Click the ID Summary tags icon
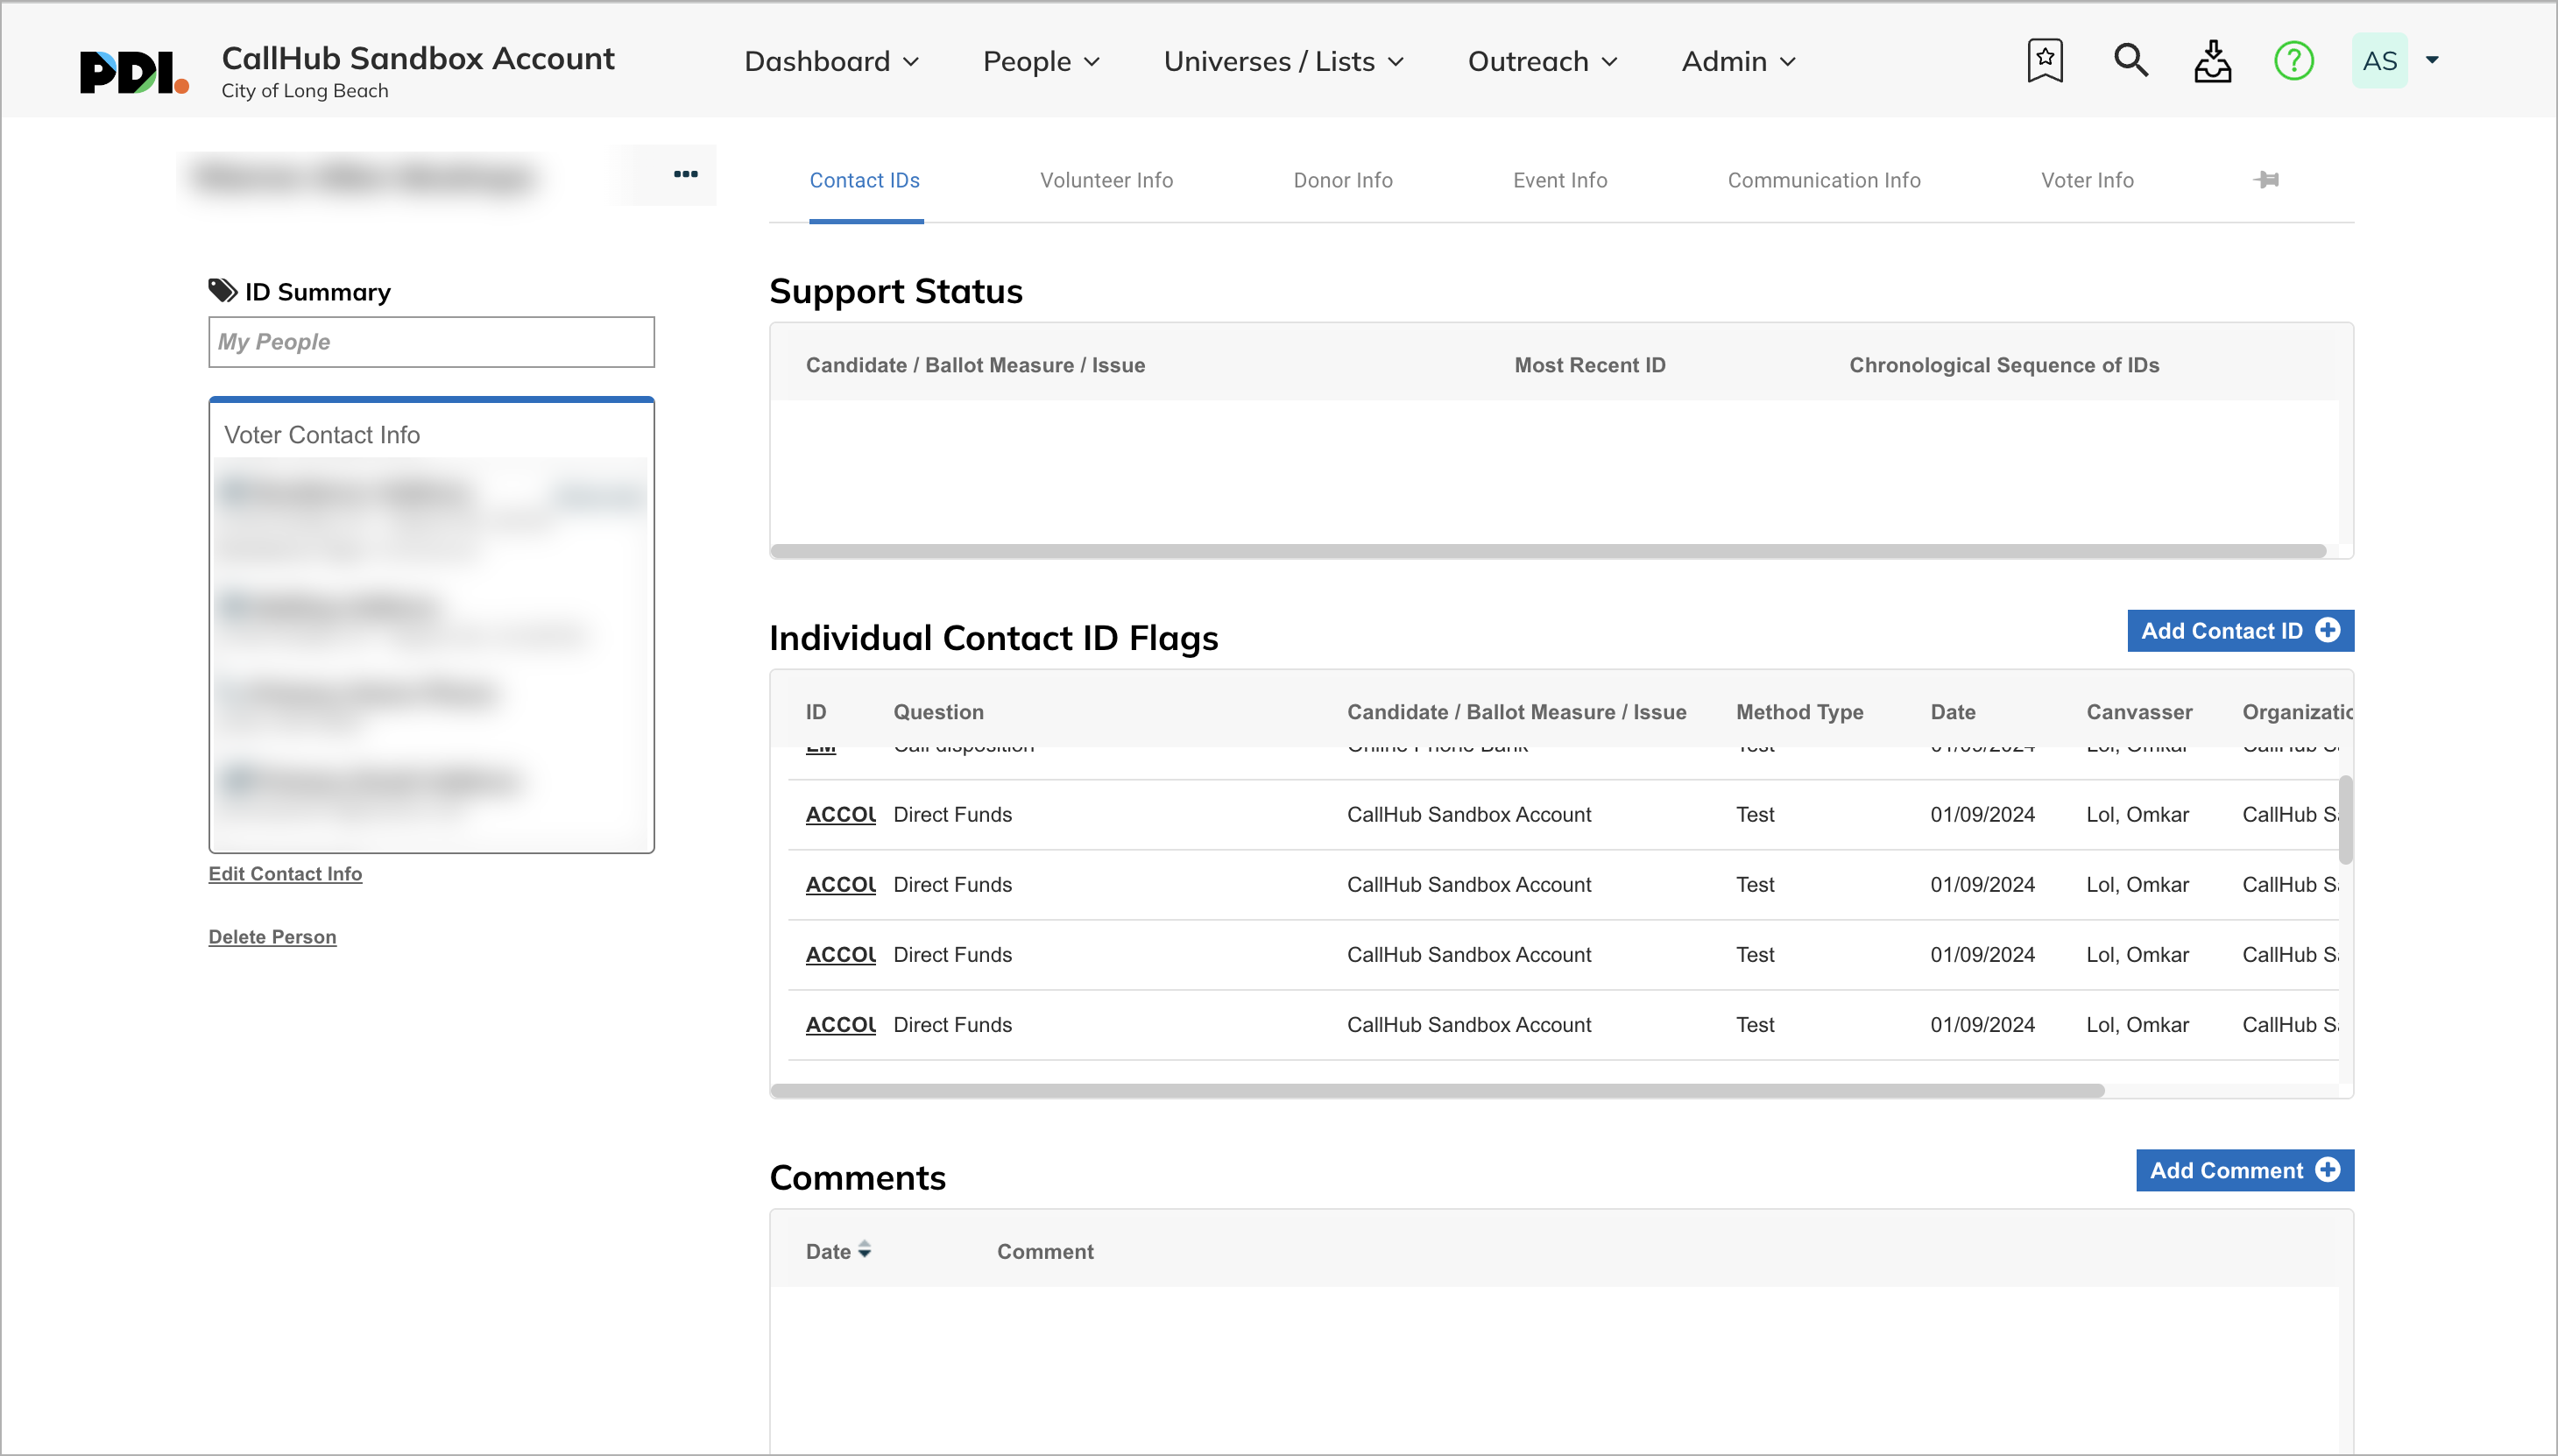This screenshot has height=1456, width=2558. click(222, 291)
